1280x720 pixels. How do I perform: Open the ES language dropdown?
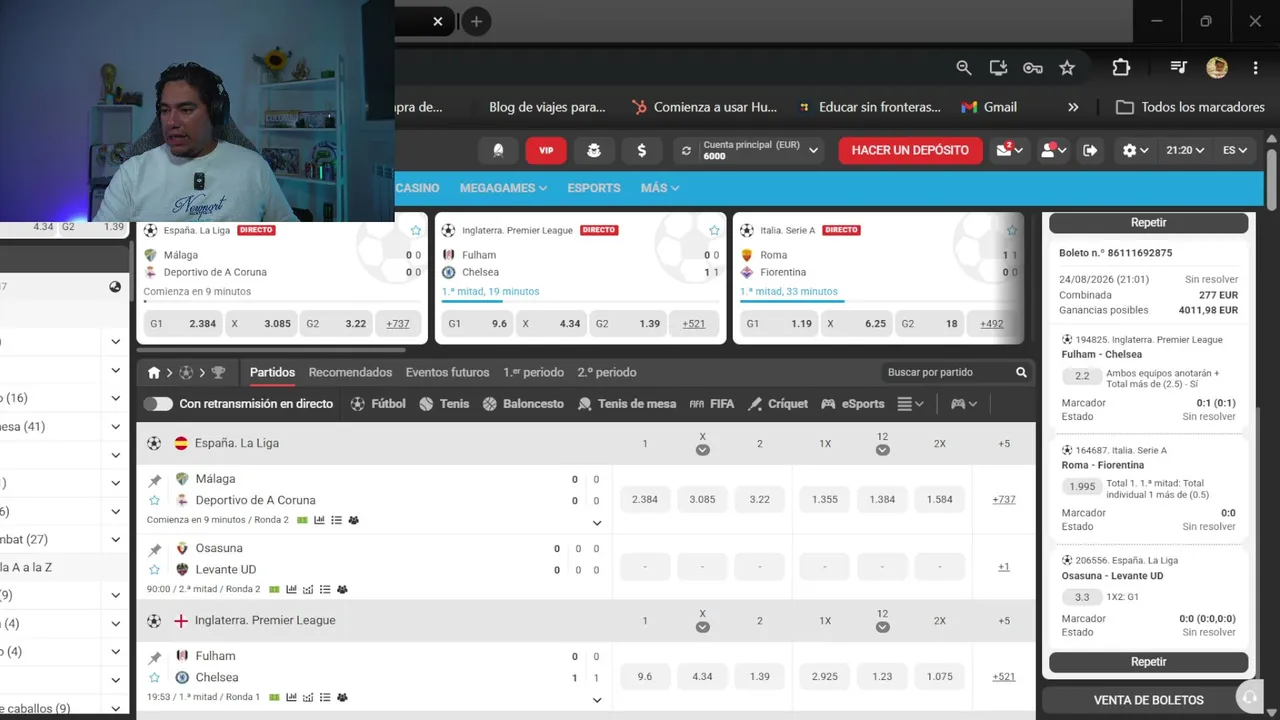pyautogui.click(x=1235, y=150)
